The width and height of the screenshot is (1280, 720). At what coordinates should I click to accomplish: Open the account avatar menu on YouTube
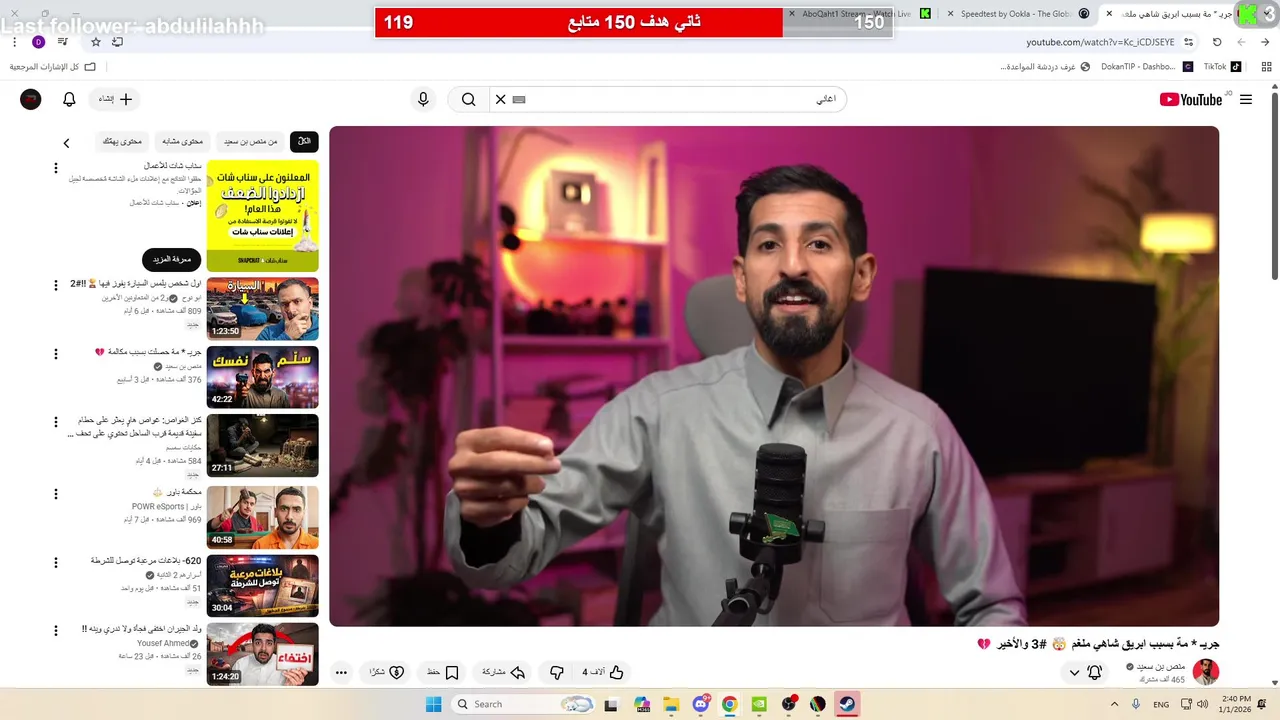[31, 99]
